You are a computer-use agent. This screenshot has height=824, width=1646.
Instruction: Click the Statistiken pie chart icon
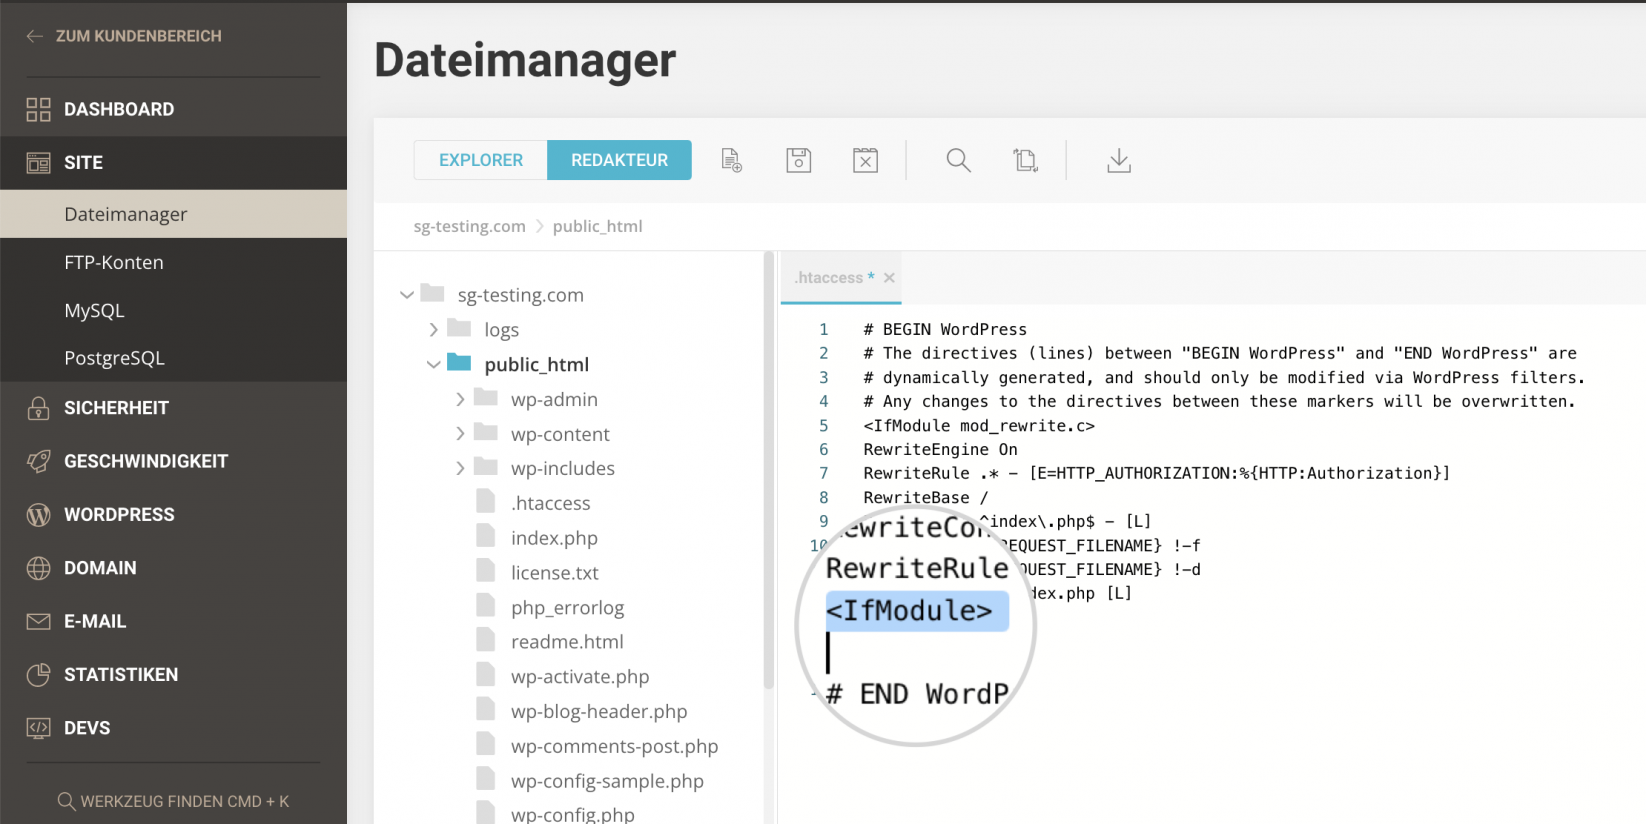(38, 675)
